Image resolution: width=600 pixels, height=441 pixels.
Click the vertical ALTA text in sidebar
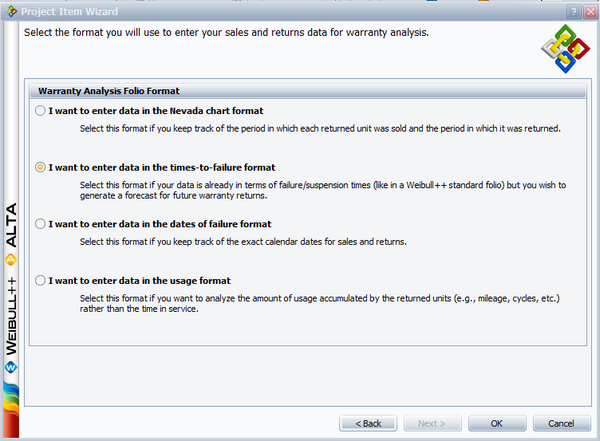11,225
